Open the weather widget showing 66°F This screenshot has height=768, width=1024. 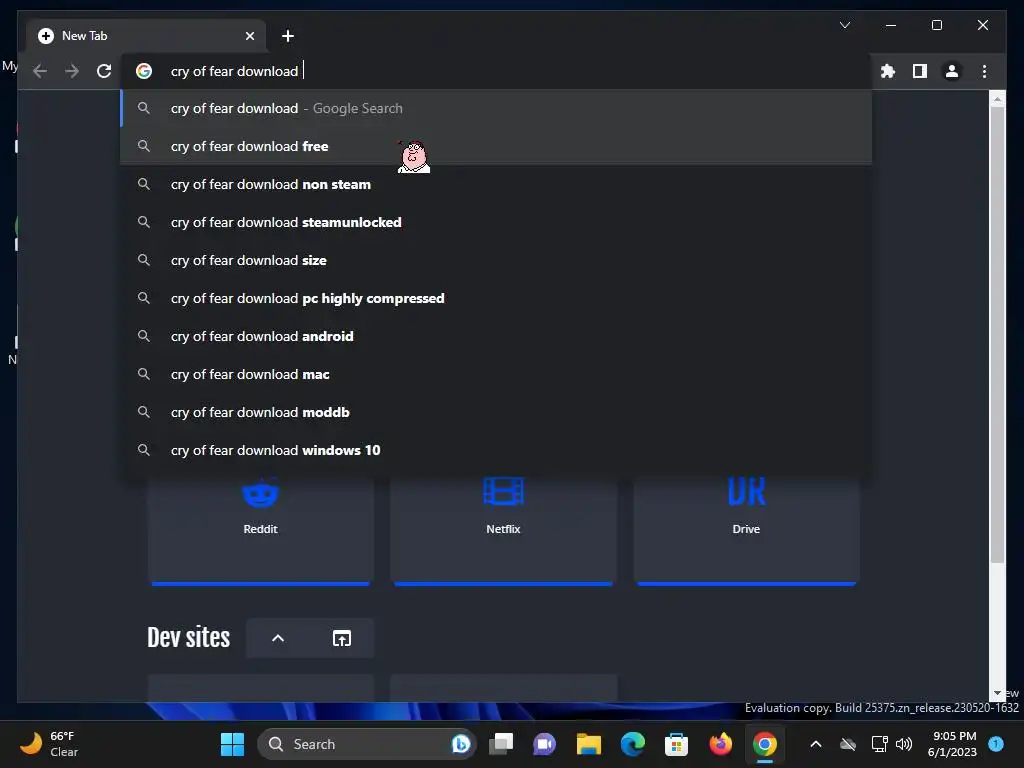pyautogui.click(x=49, y=744)
